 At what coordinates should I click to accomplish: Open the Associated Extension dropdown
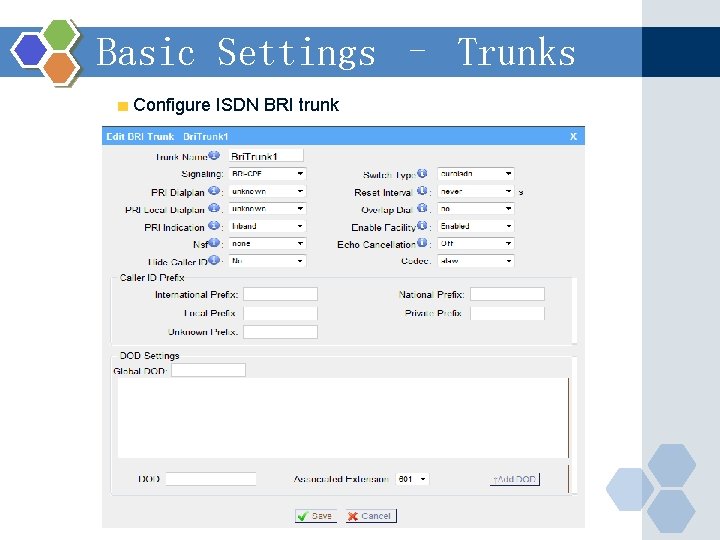tap(412, 479)
